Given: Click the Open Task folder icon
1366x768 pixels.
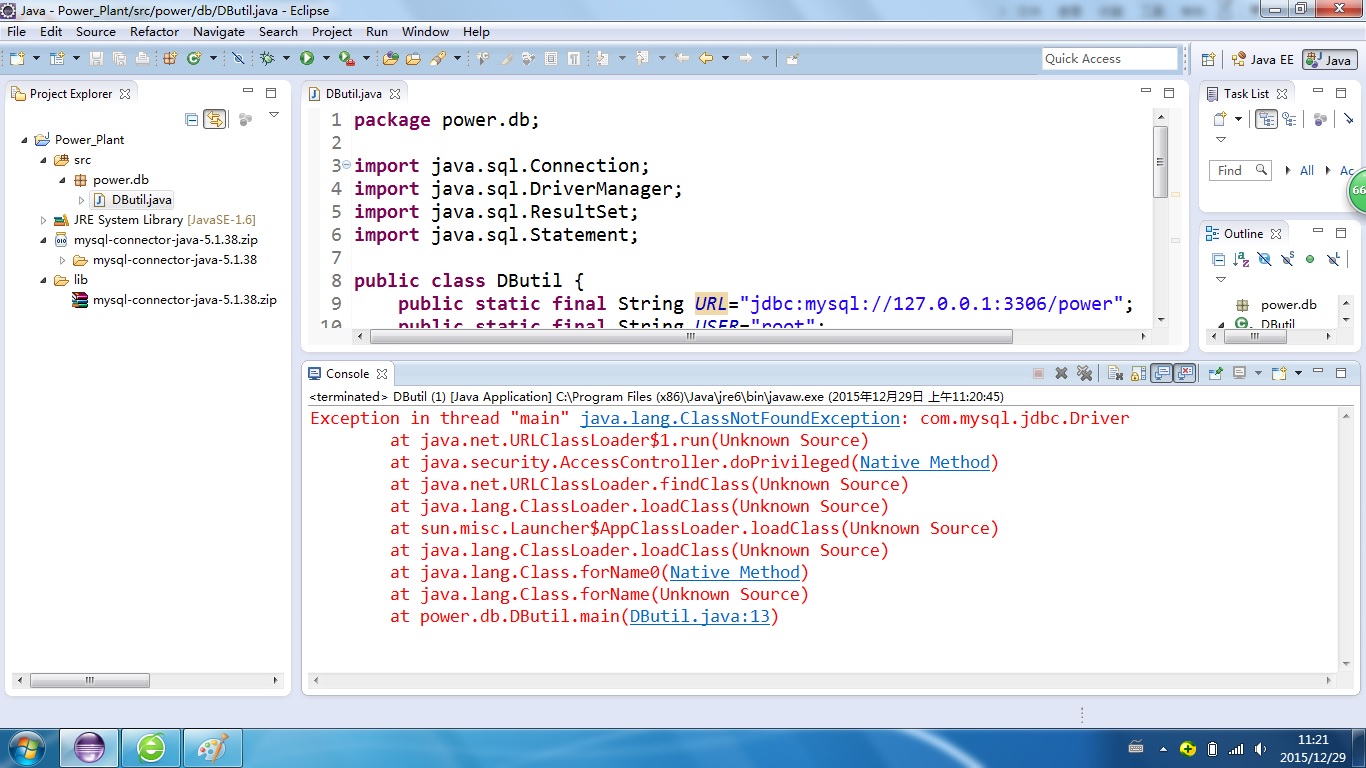Looking at the screenshot, I should (x=413, y=58).
